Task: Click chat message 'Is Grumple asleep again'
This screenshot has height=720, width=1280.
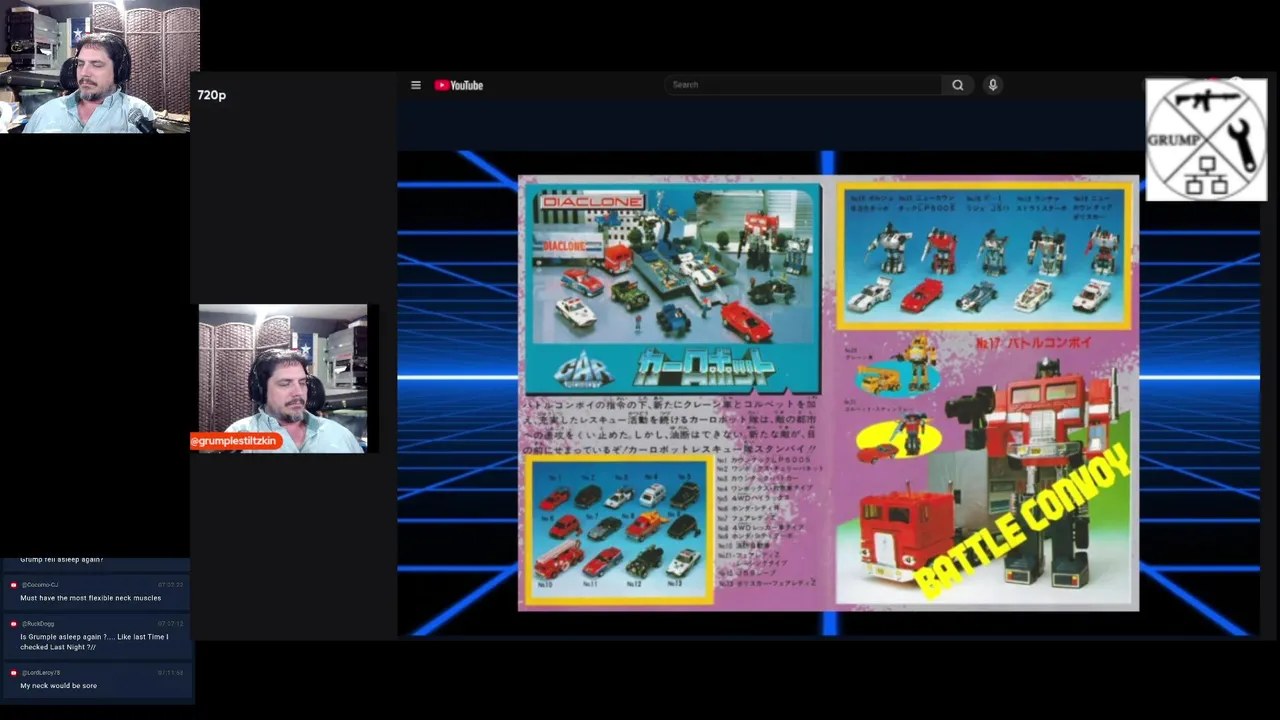Action: click(x=94, y=642)
